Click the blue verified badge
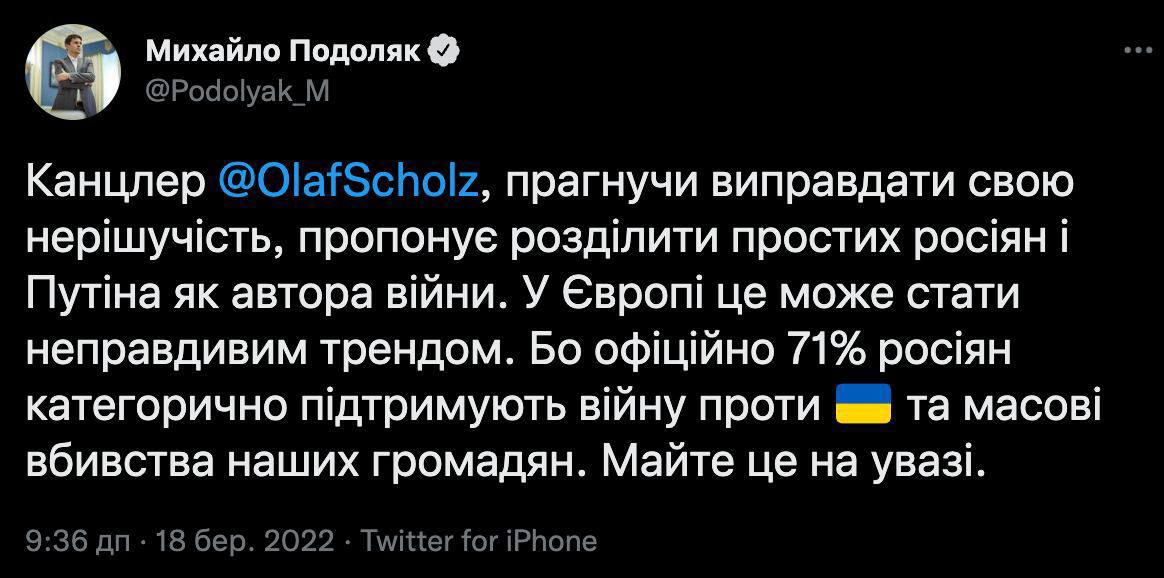The image size is (1164, 578). [x=444, y=51]
